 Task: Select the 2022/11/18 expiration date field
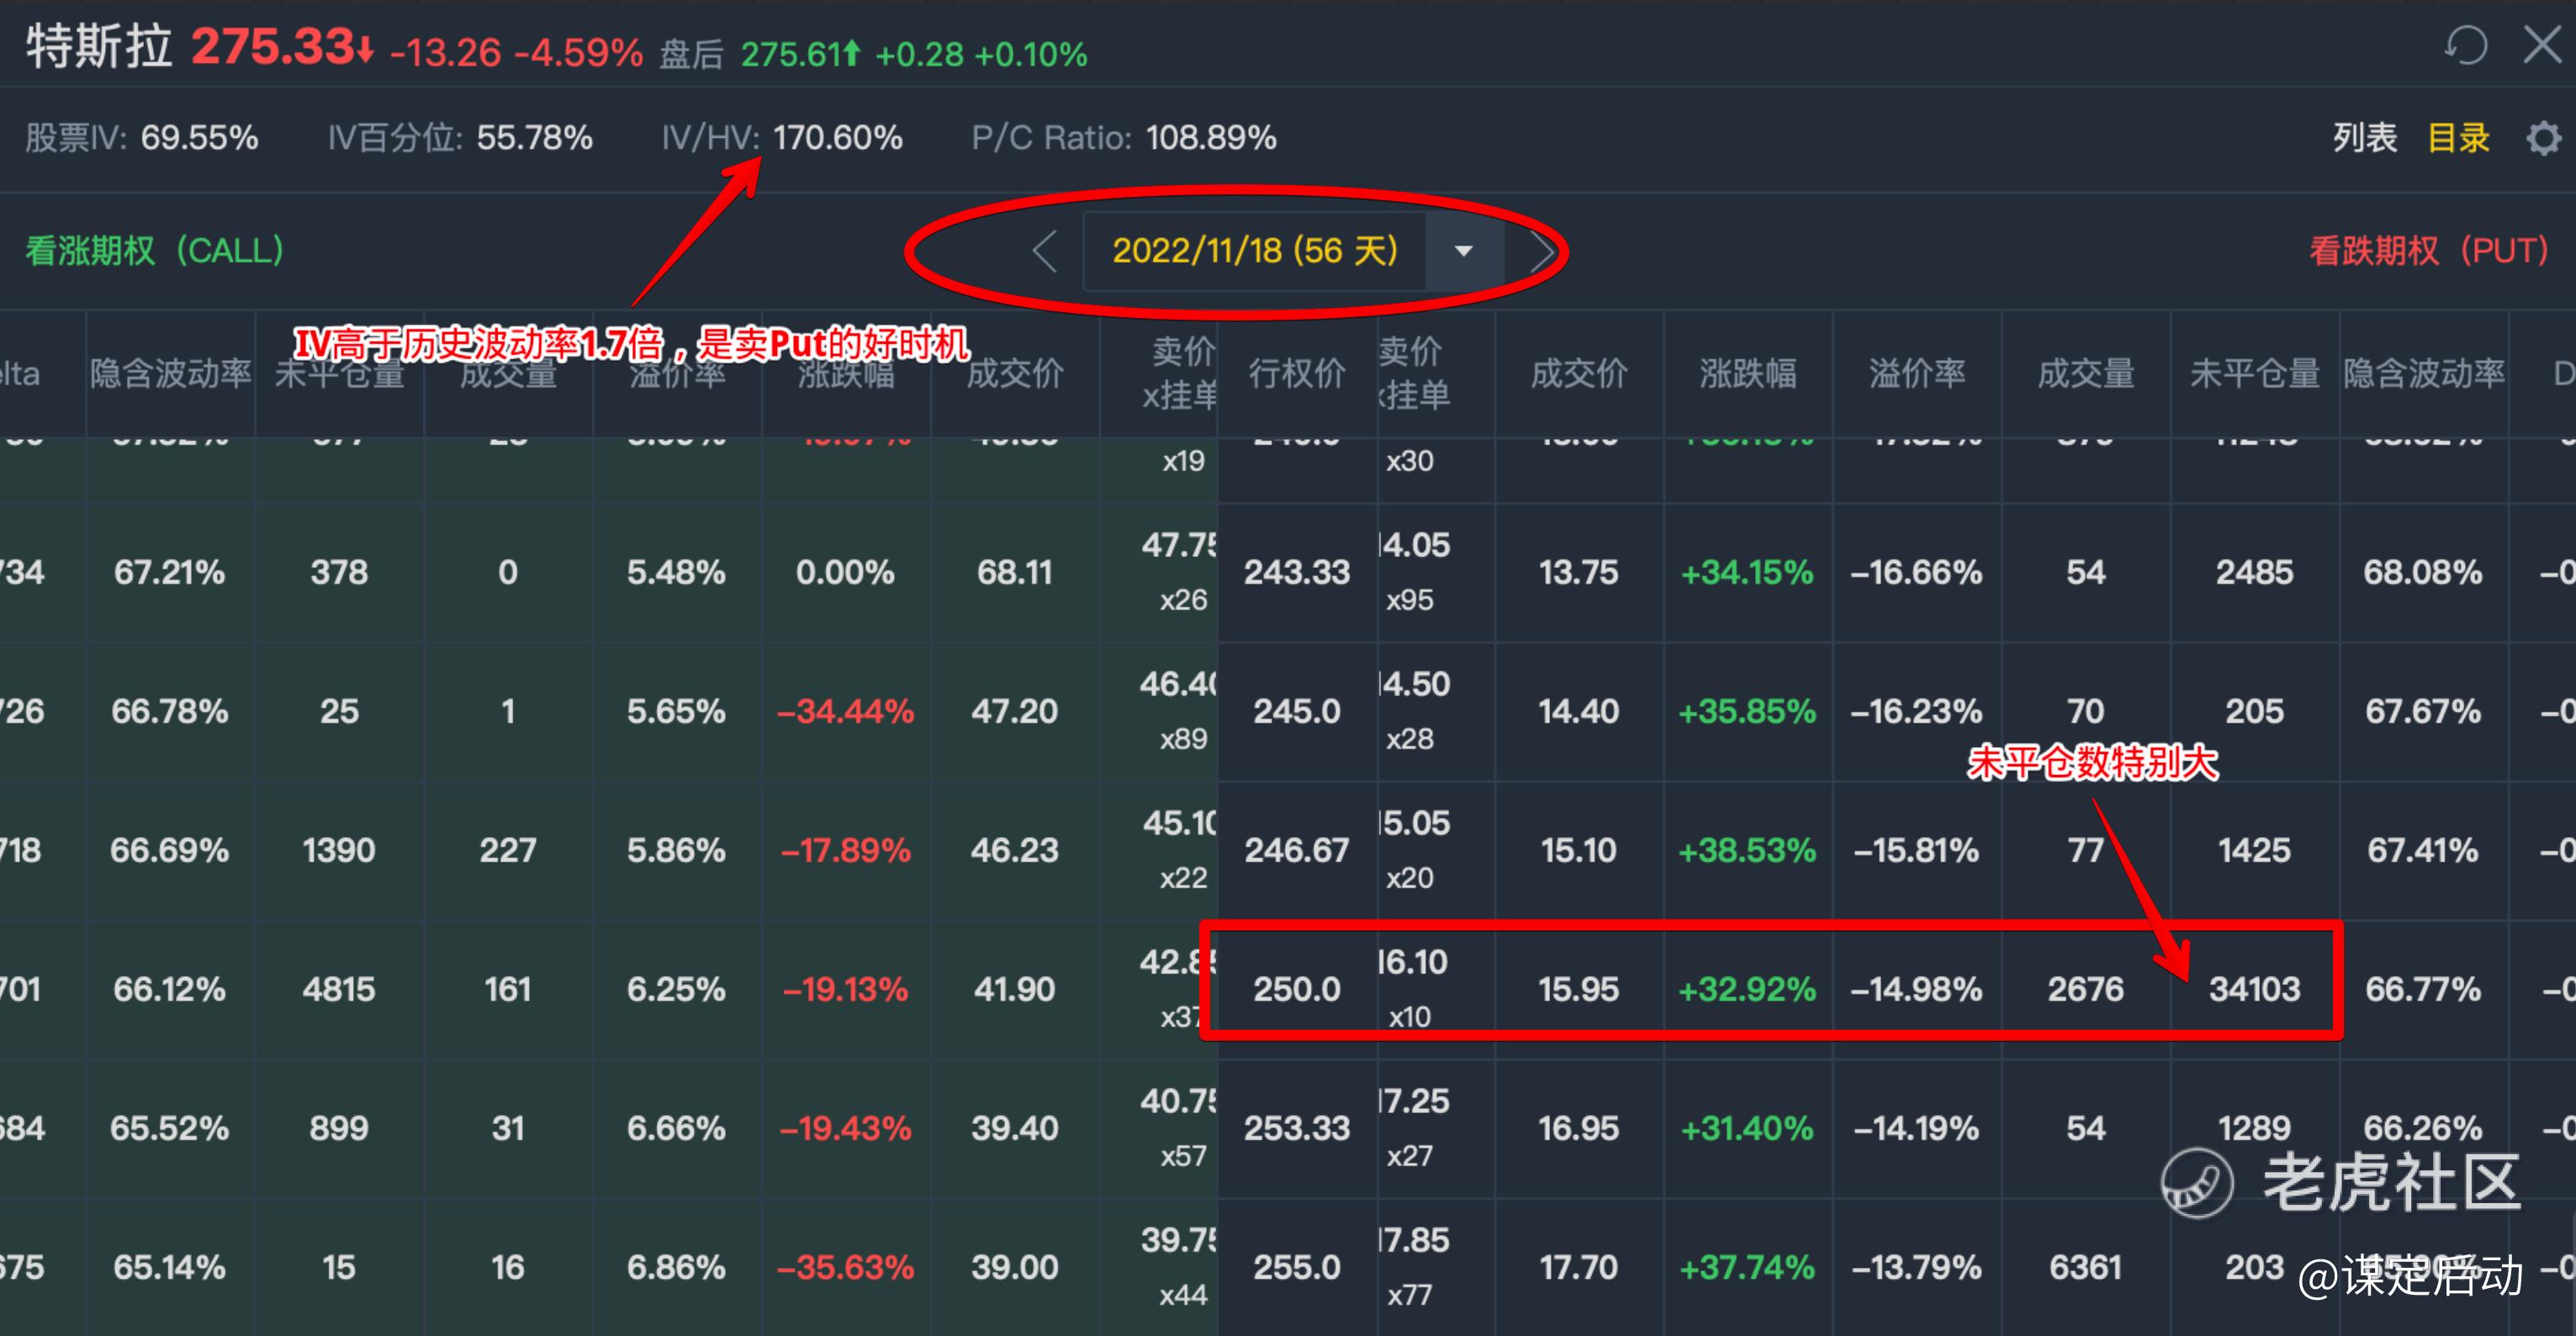(x=1254, y=251)
